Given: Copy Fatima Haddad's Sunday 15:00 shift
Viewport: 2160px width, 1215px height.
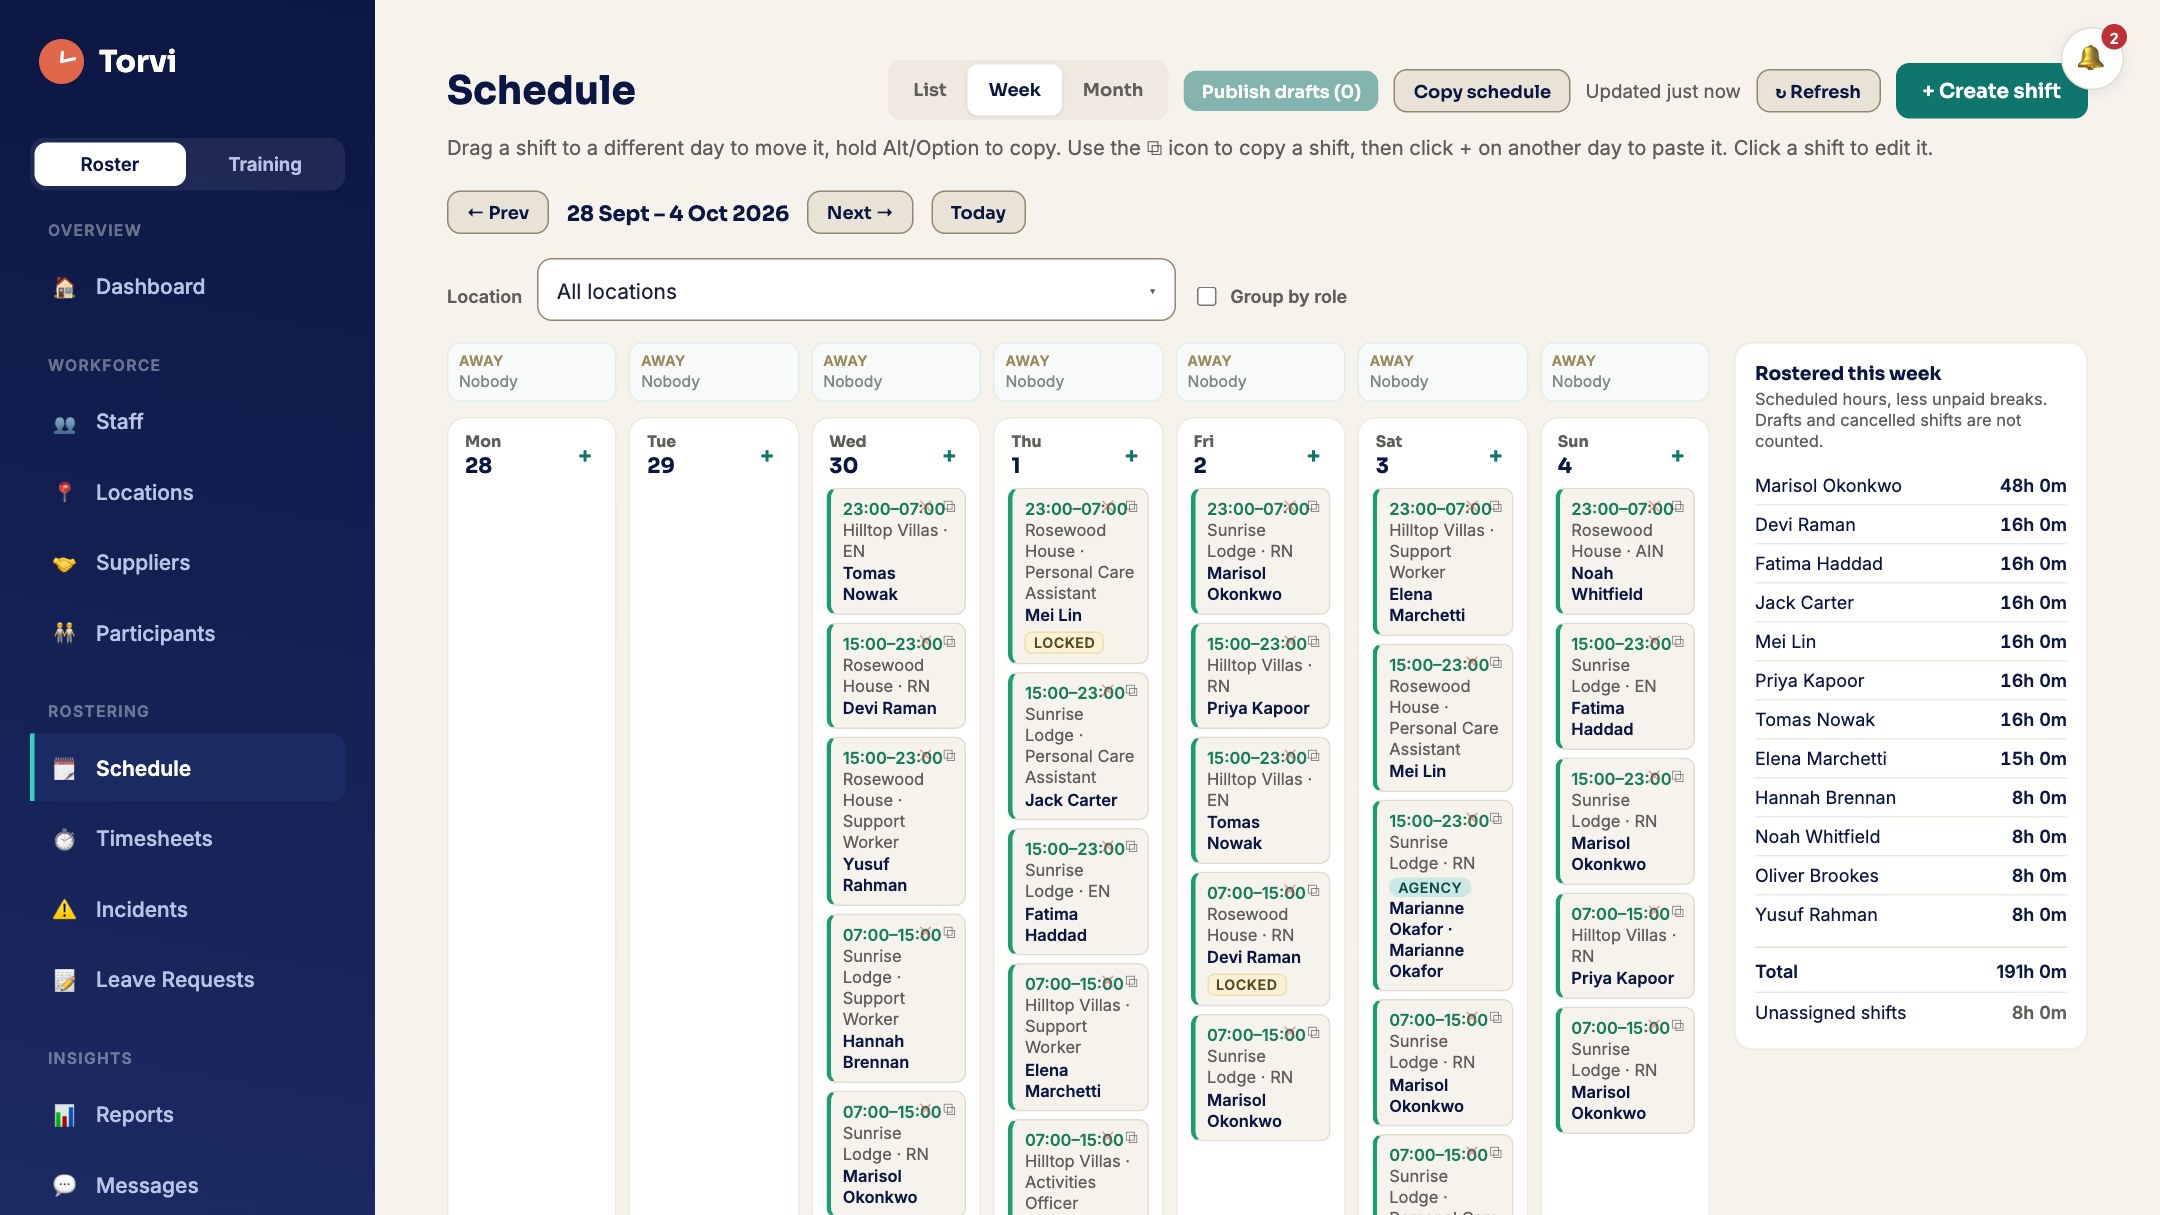Looking at the screenshot, I should point(1678,642).
